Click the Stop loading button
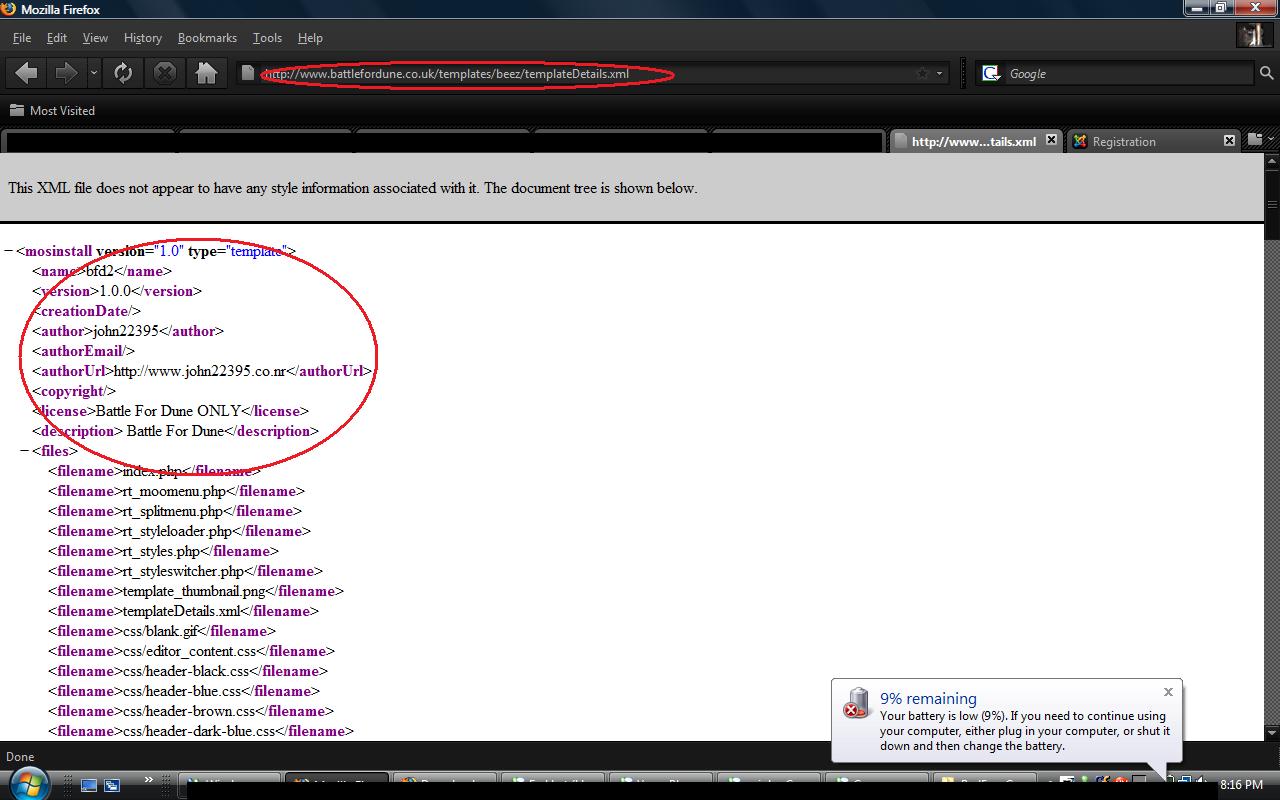Image resolution: width=1280 pixels, height=800 pixels. 165,73
